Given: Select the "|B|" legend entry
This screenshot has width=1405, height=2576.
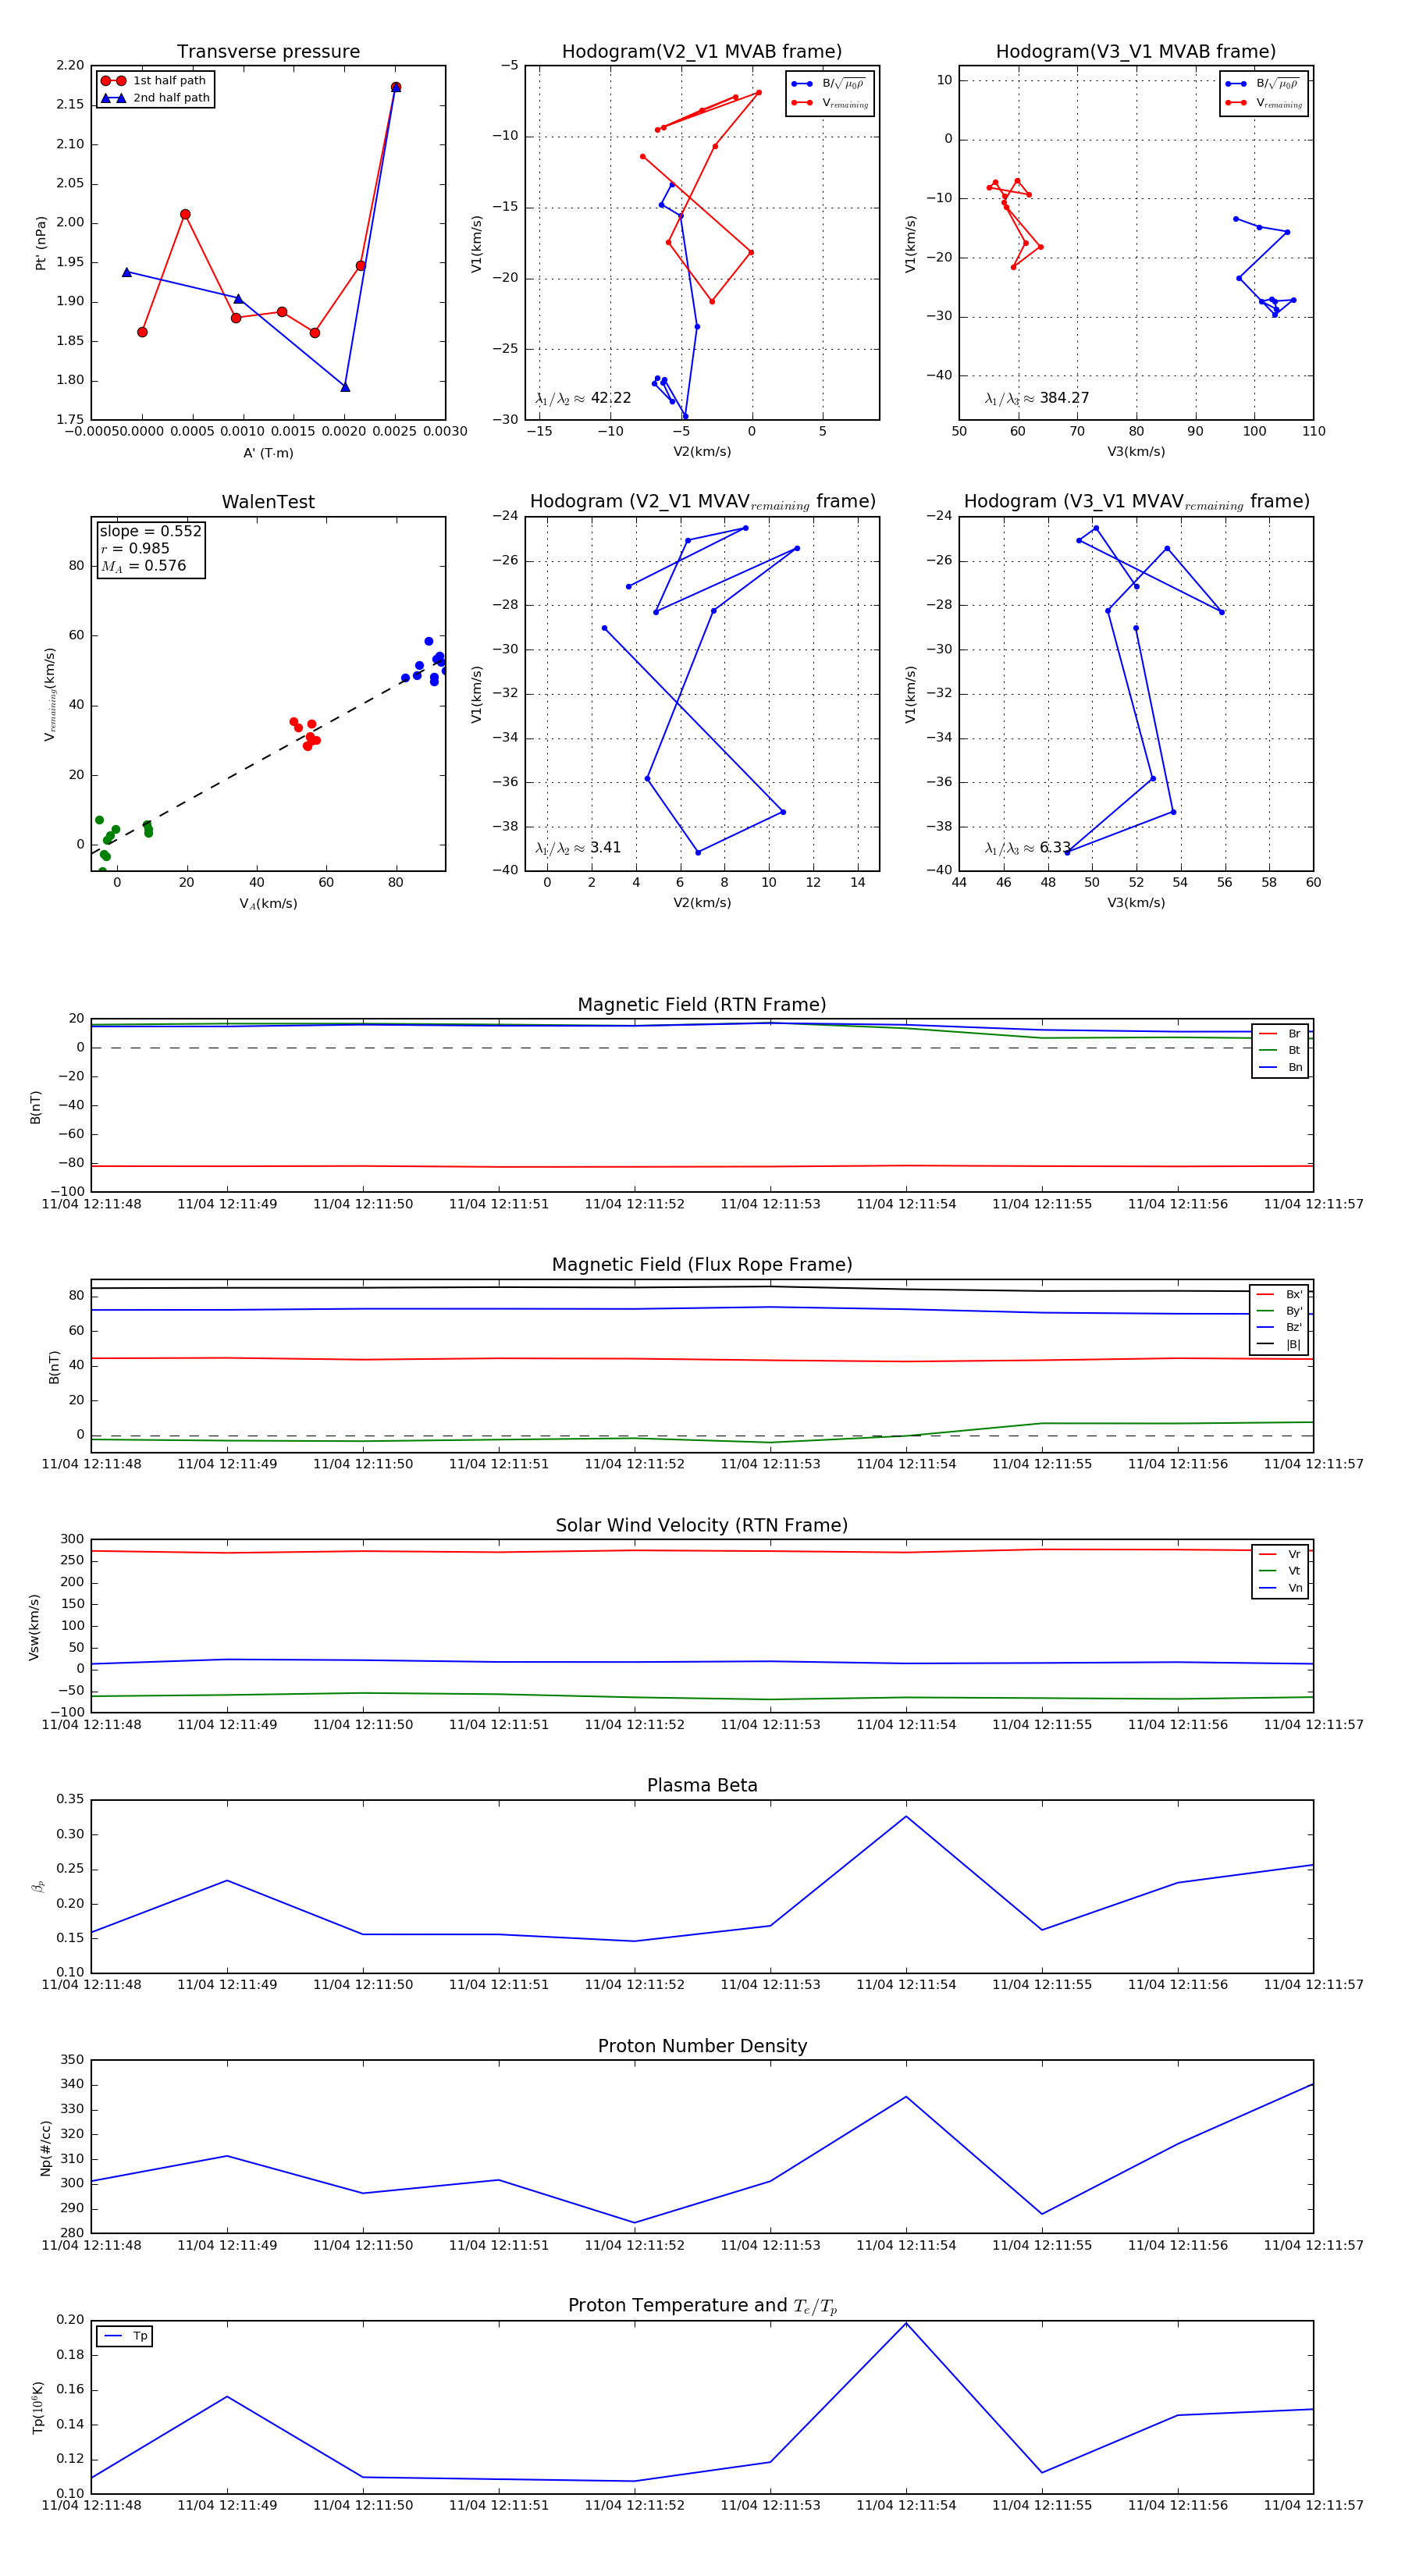Looking at the screenshot, I should (1280, 1345).
